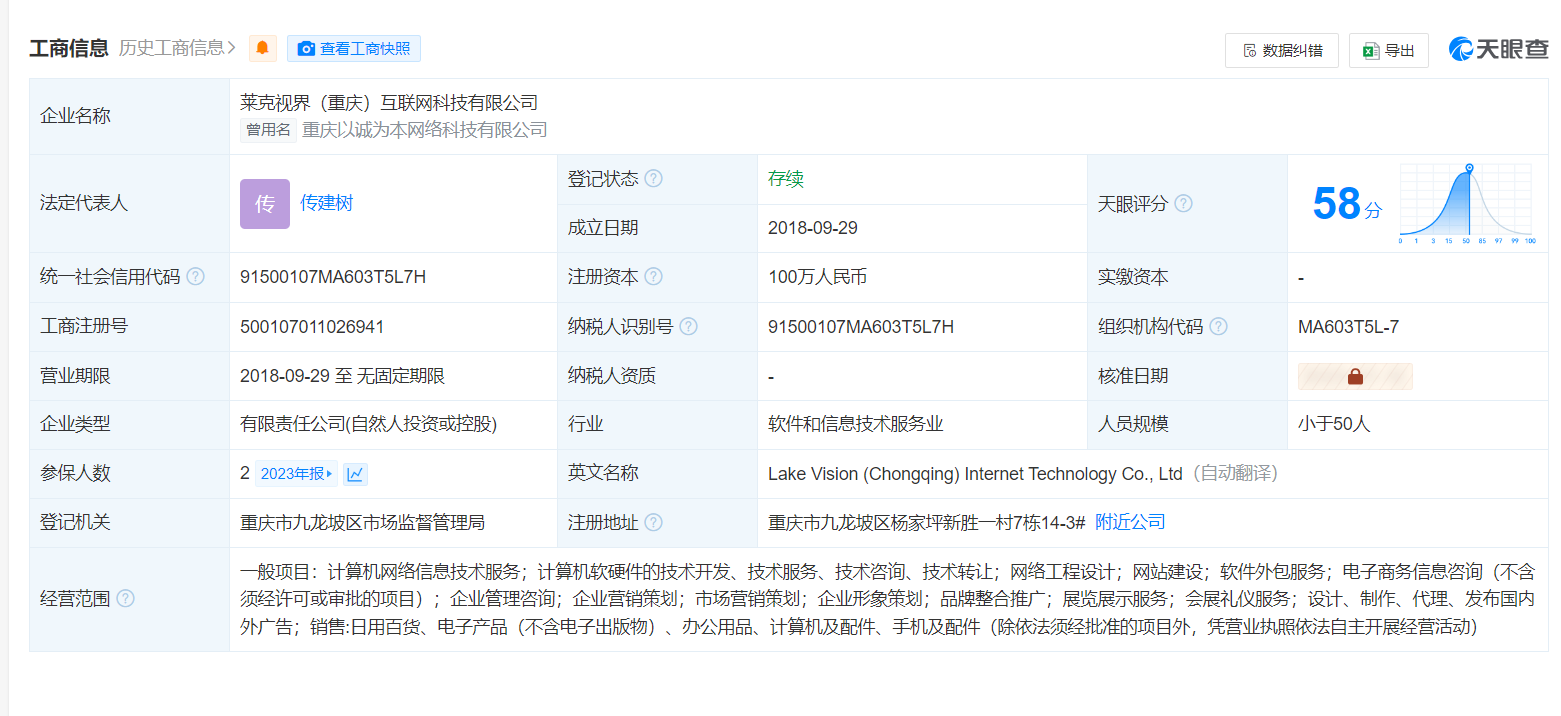Click help icon beside 登记状态

(653, 179)
